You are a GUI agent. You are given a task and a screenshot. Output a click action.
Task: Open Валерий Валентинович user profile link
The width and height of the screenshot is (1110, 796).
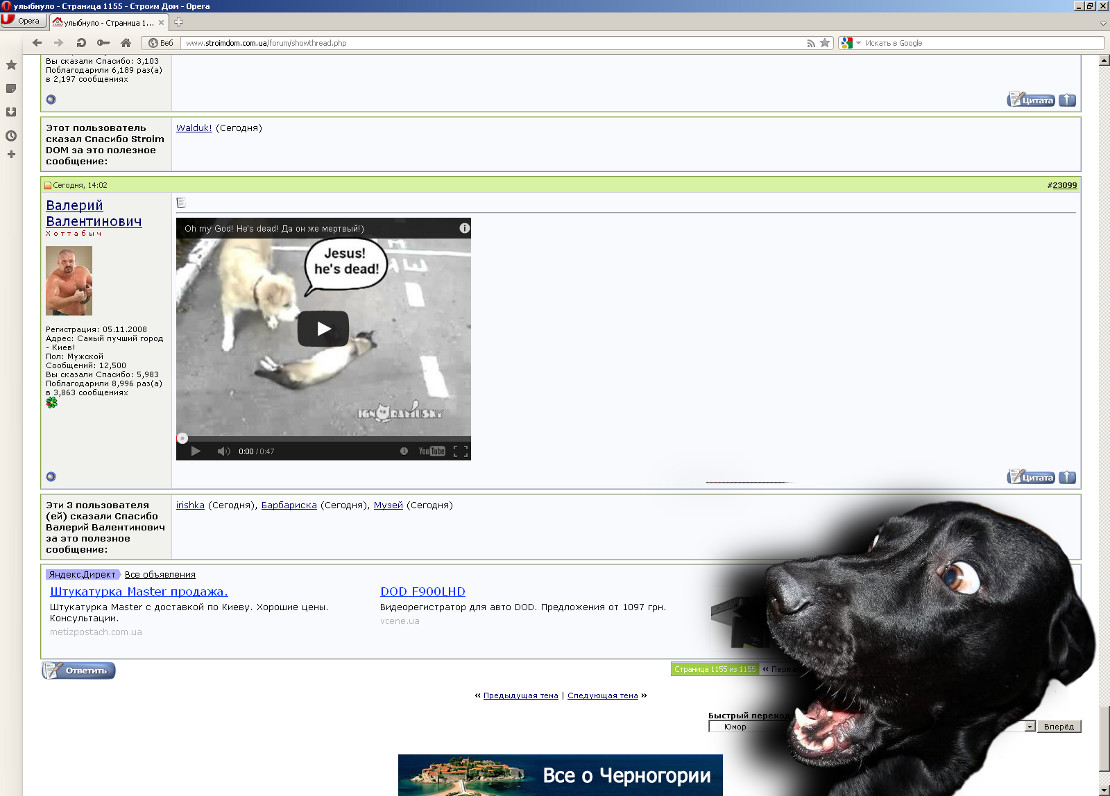click(93, 213)
